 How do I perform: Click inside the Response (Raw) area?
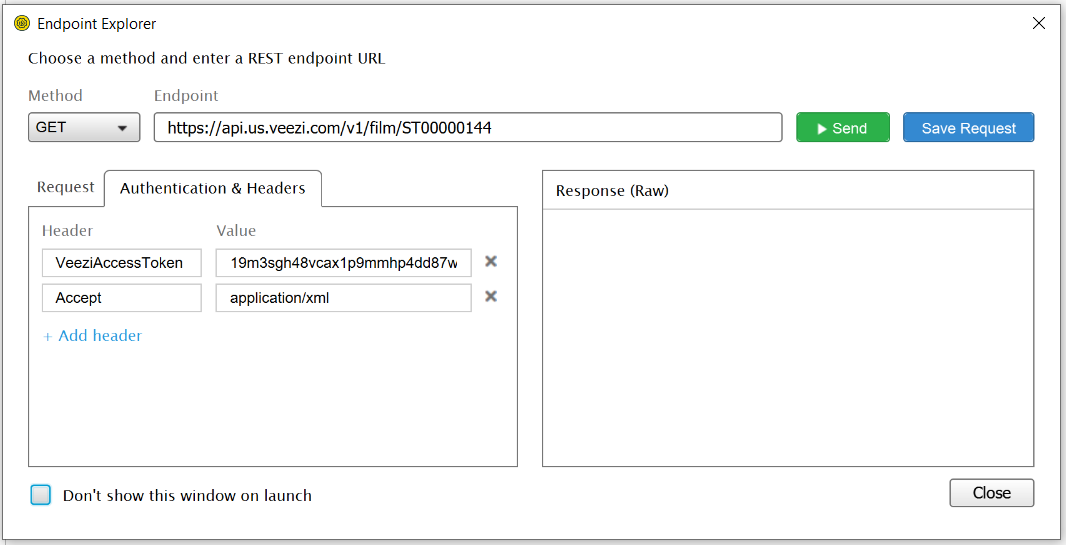tap(788, 337)
